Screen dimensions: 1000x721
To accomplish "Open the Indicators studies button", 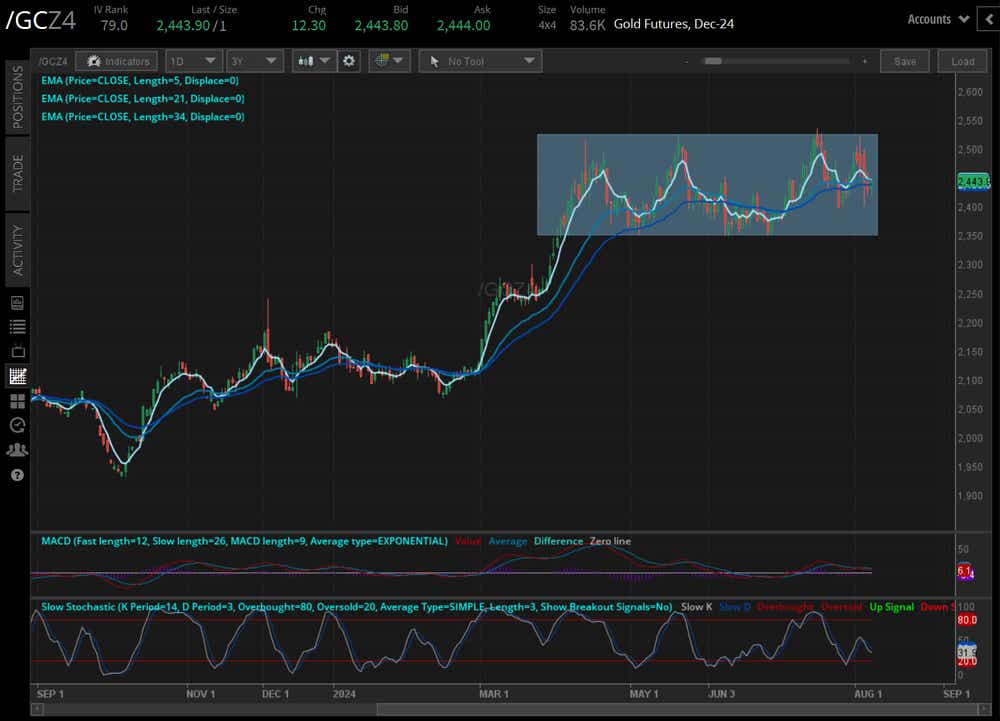I will [117, 61].
